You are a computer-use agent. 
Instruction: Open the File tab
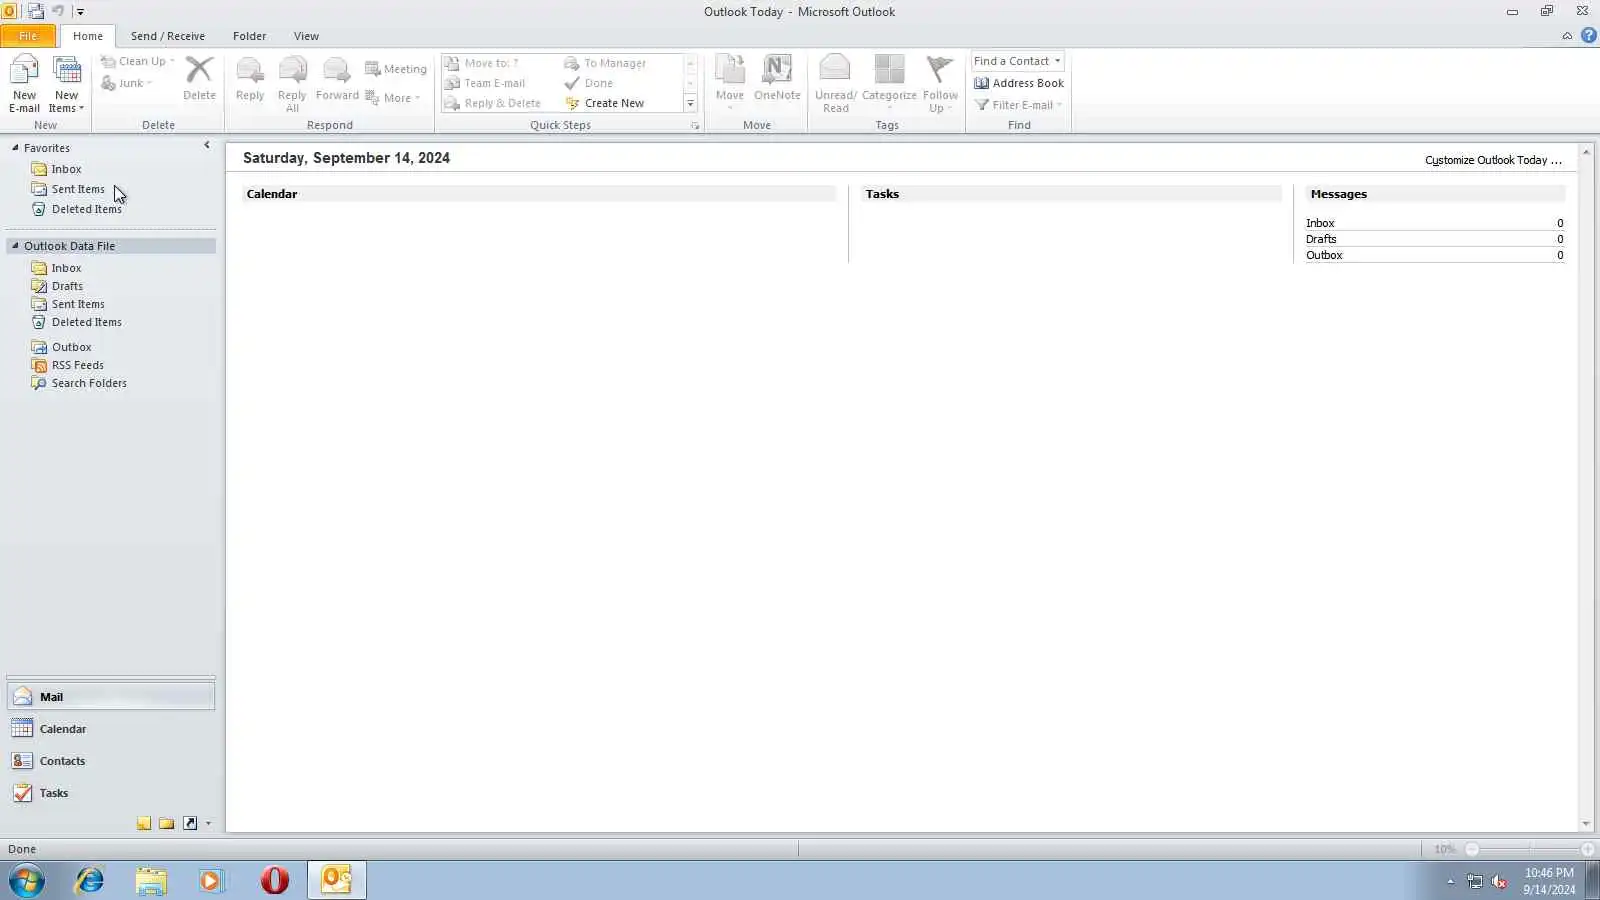(28, 36)
